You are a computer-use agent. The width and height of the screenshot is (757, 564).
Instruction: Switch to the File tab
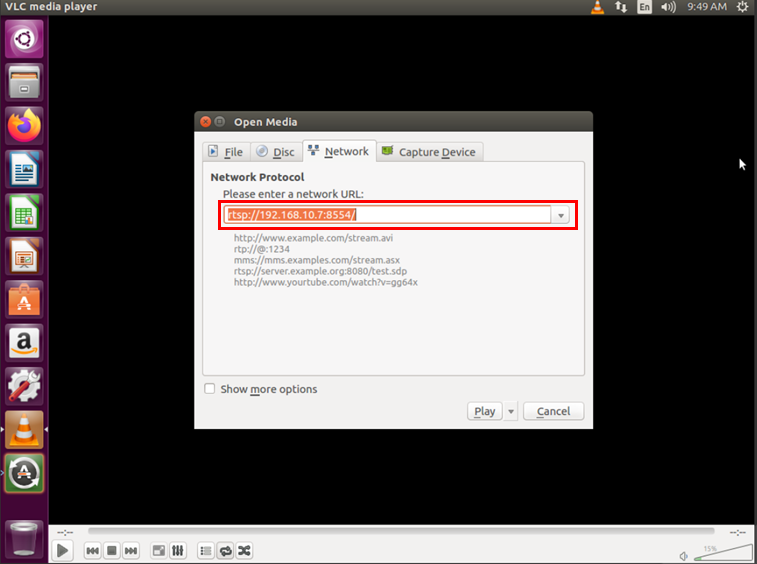226,152
